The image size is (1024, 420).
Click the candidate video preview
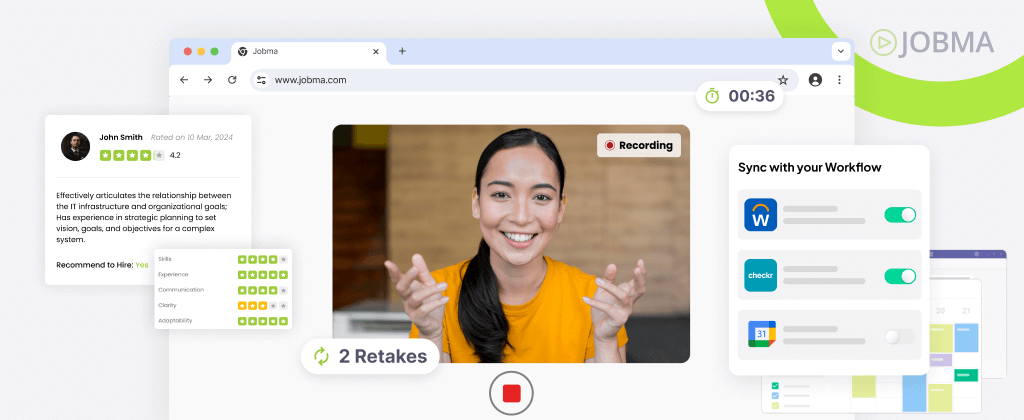click(511, 244)
